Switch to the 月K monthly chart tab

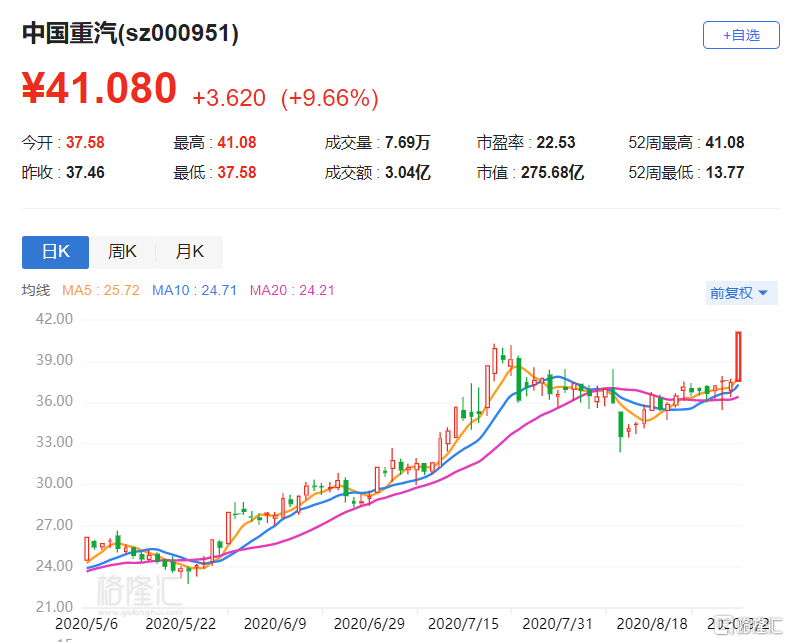point(189,252)
